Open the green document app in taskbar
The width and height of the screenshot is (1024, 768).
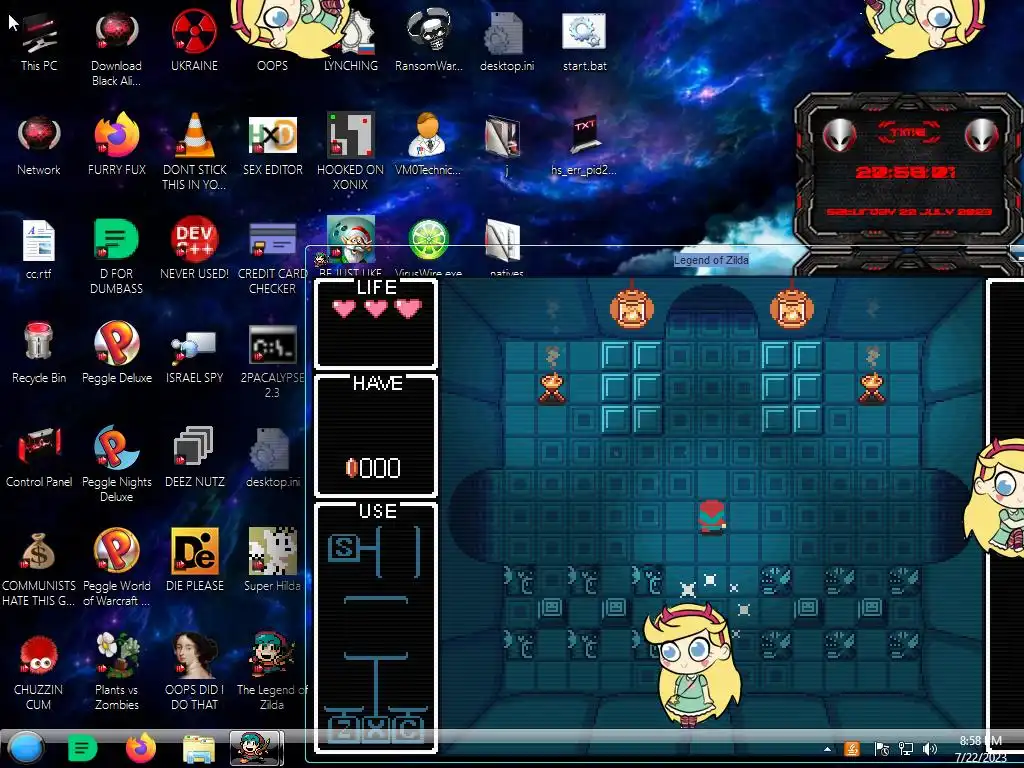pos(82,748)
